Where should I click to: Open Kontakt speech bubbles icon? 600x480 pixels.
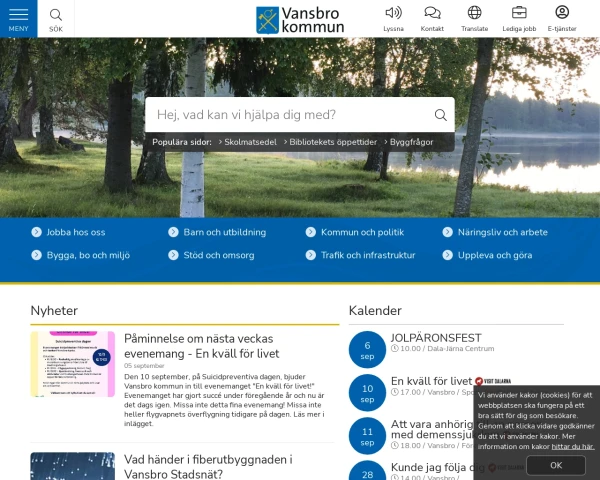pyautogui.click(x=432, y=13)
